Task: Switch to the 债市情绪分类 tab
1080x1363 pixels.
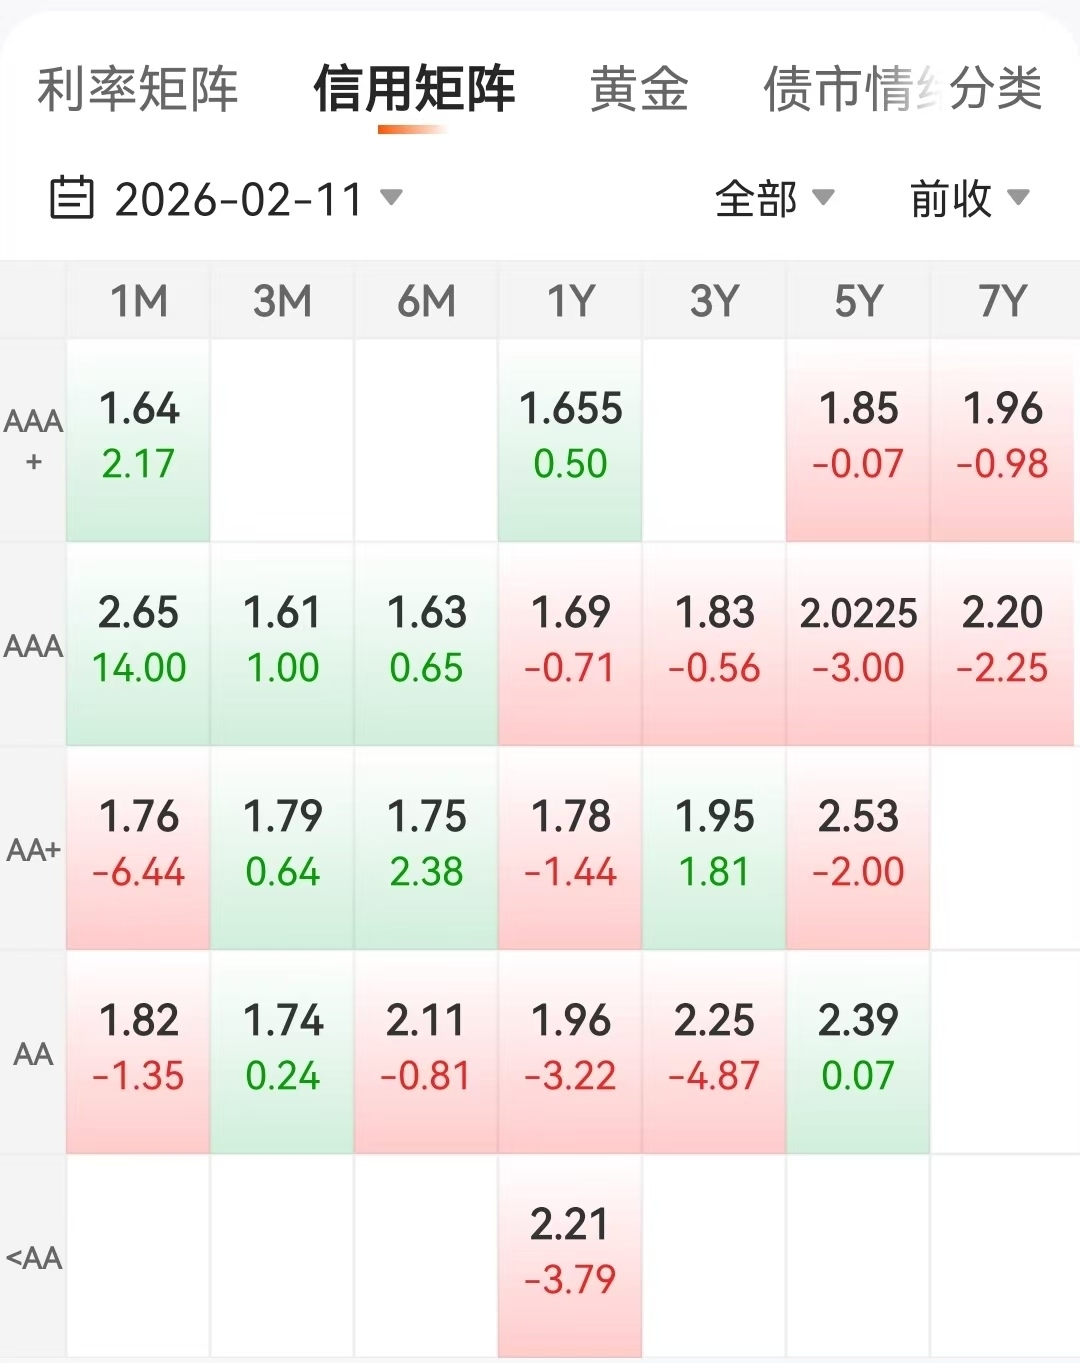Action: tap(902, 89)
